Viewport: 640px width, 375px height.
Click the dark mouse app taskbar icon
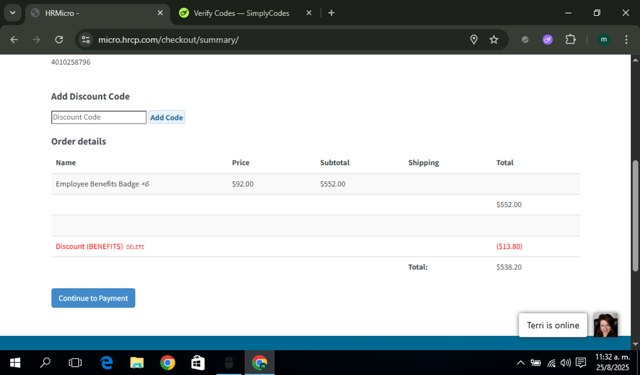click(229, 363)
